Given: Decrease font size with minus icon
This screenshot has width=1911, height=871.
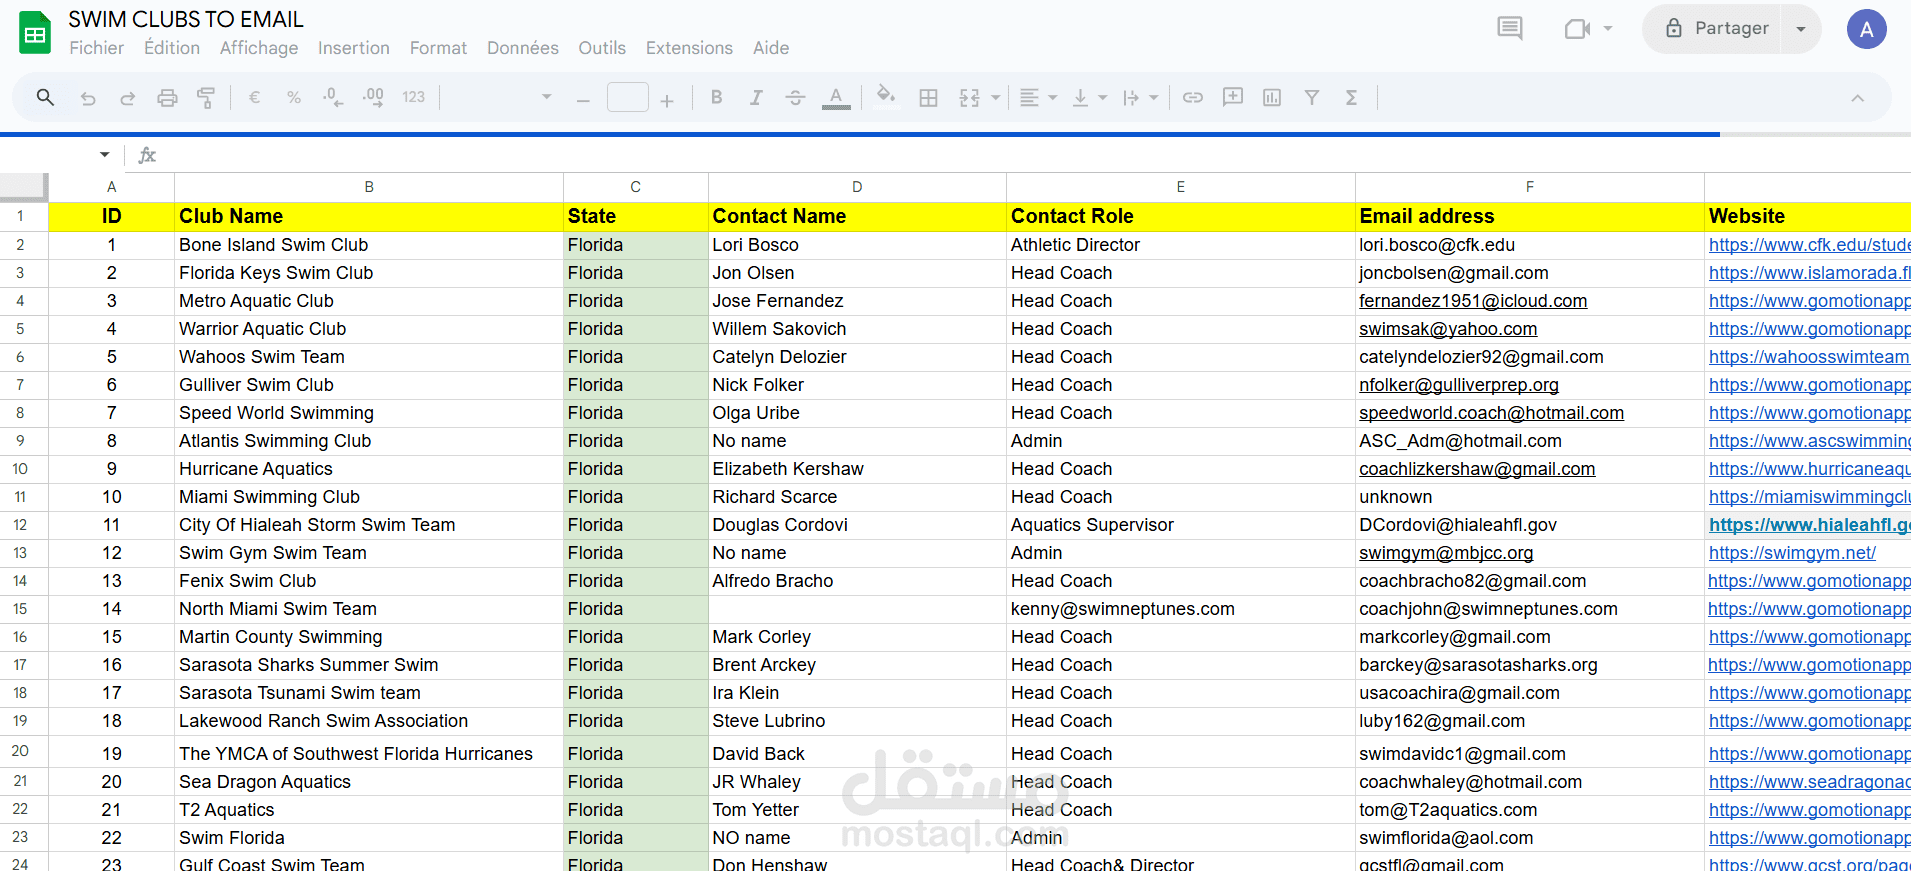Looking at the screenshot, I should [x=583, y=99].
